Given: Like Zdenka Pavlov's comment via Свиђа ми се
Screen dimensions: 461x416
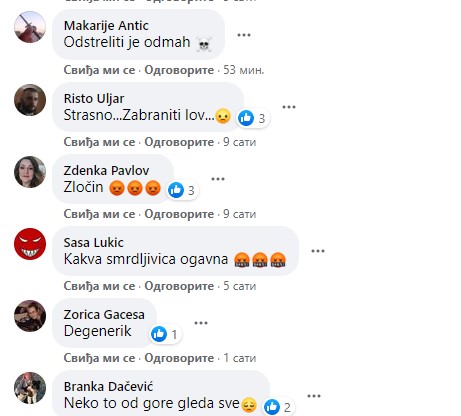Looking at the screenshot, I should 99,214.
